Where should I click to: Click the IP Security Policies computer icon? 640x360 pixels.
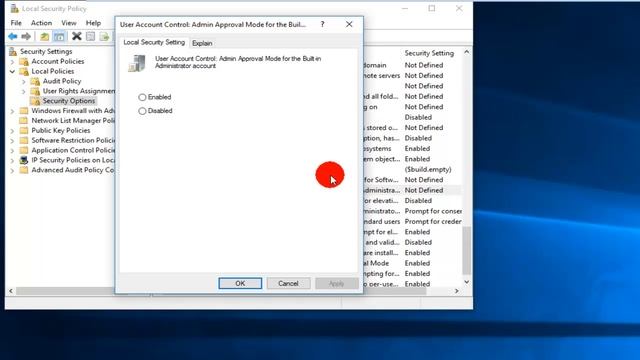coord(24,160)
